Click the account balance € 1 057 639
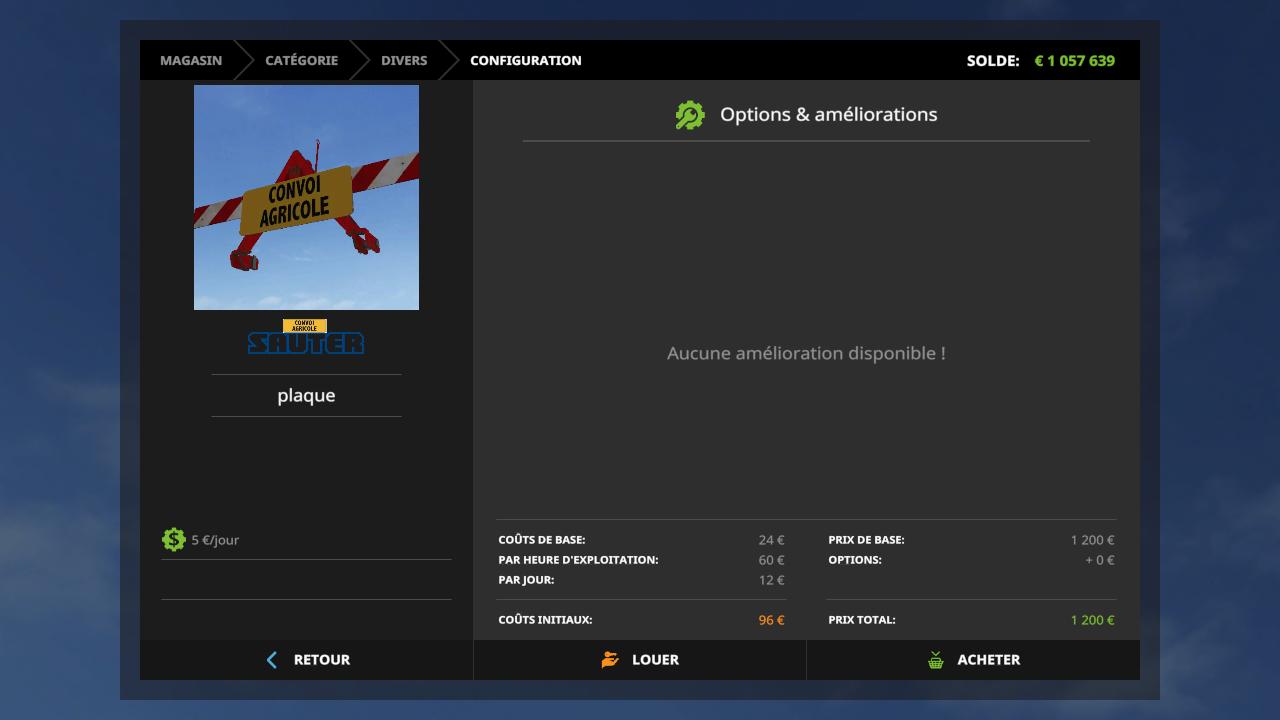Image resolution: width=1280 pixels, height=720 pixels. [1074, 61]
